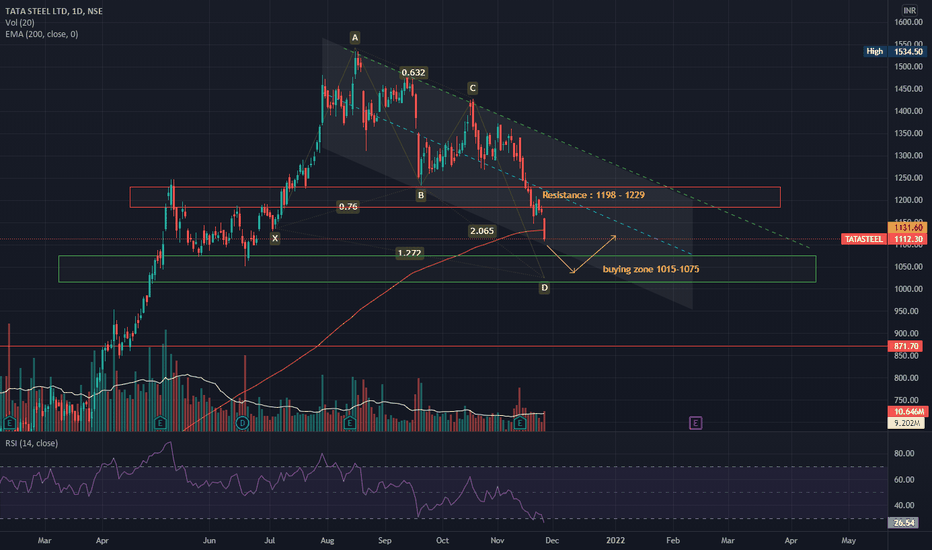Image resolution: width=932 pixels, height=550 pixels.
Task: Click the 1400.00 price axis level
Action: click(908, 111)
